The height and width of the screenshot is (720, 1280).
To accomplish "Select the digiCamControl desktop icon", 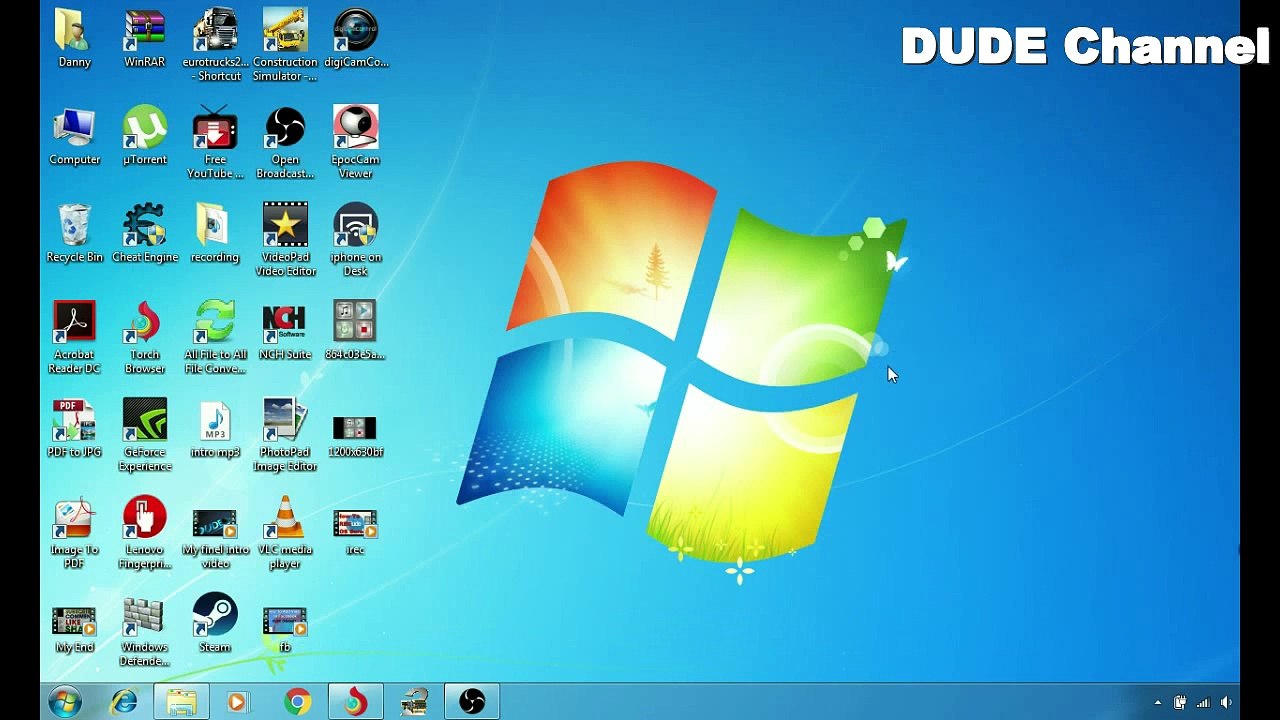I will point(356,39).
